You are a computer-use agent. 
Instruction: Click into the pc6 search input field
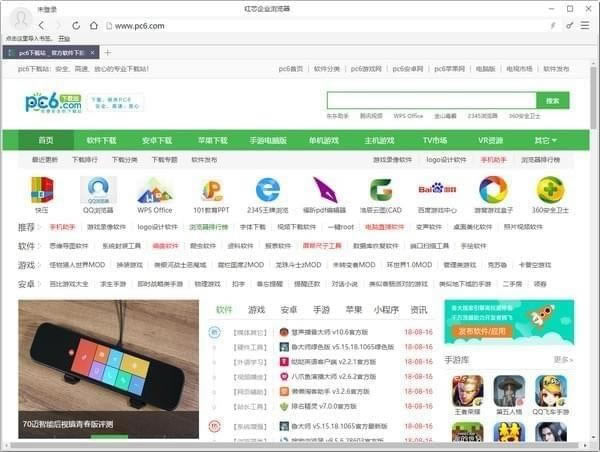coord(430,100)
